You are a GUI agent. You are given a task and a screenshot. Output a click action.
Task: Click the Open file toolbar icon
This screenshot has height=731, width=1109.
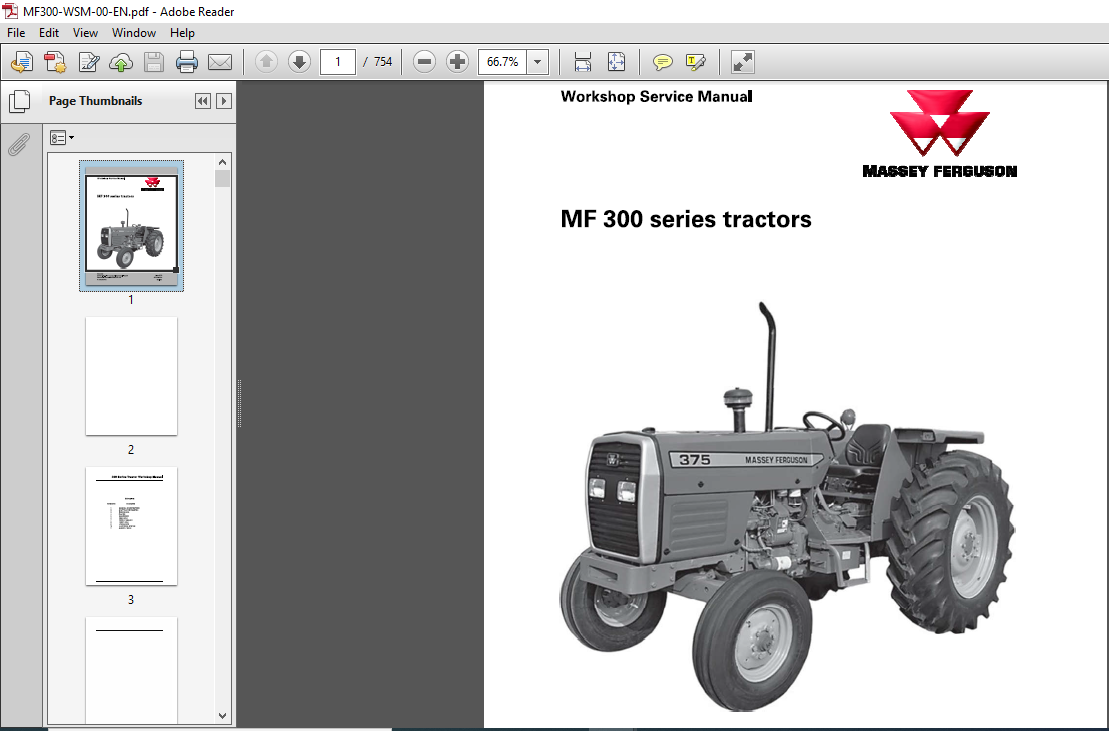click(x=22, y=62)
